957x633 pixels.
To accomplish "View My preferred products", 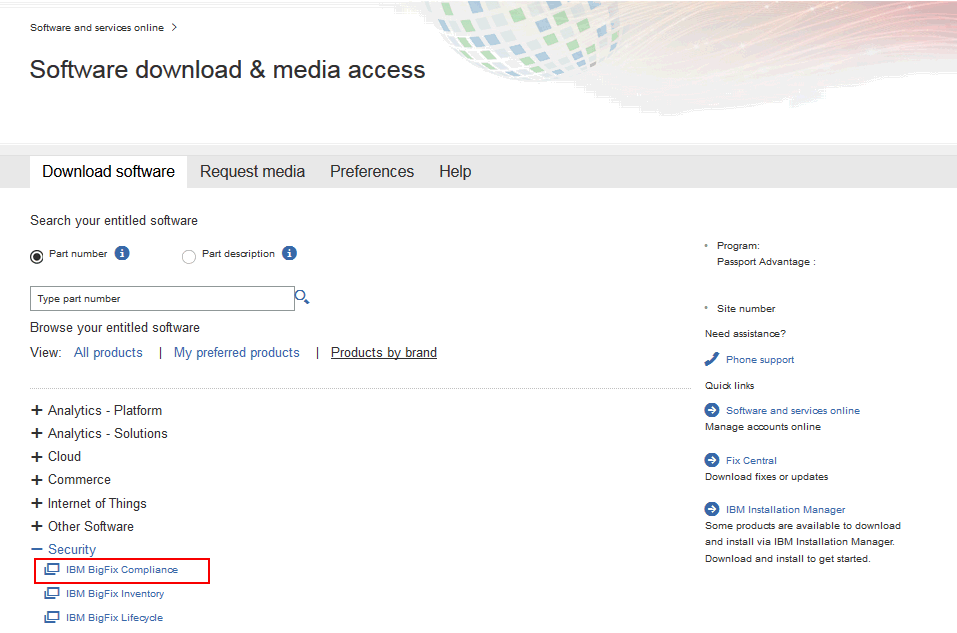I will 237,352.
